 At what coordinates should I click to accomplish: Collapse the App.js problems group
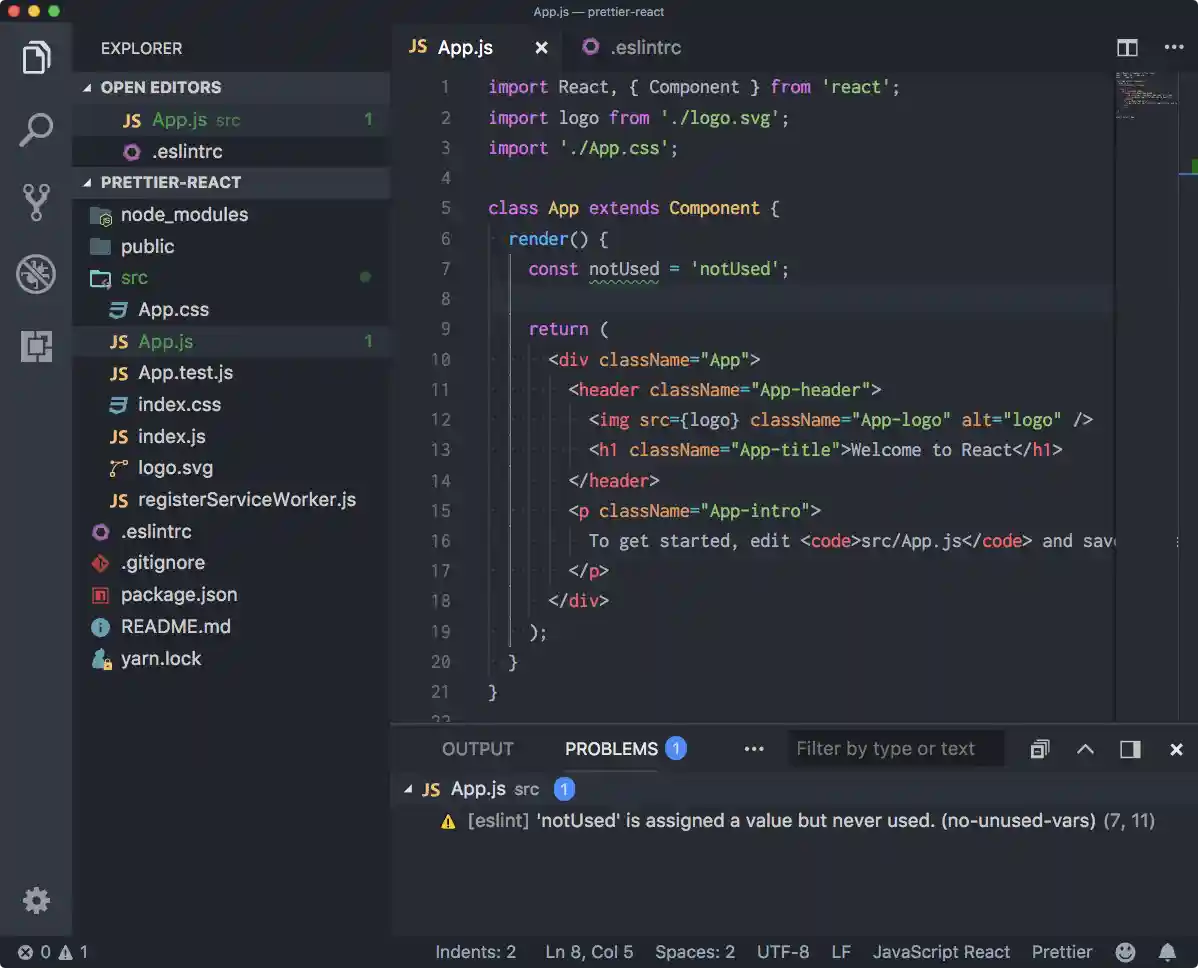[x=408, y=789]
